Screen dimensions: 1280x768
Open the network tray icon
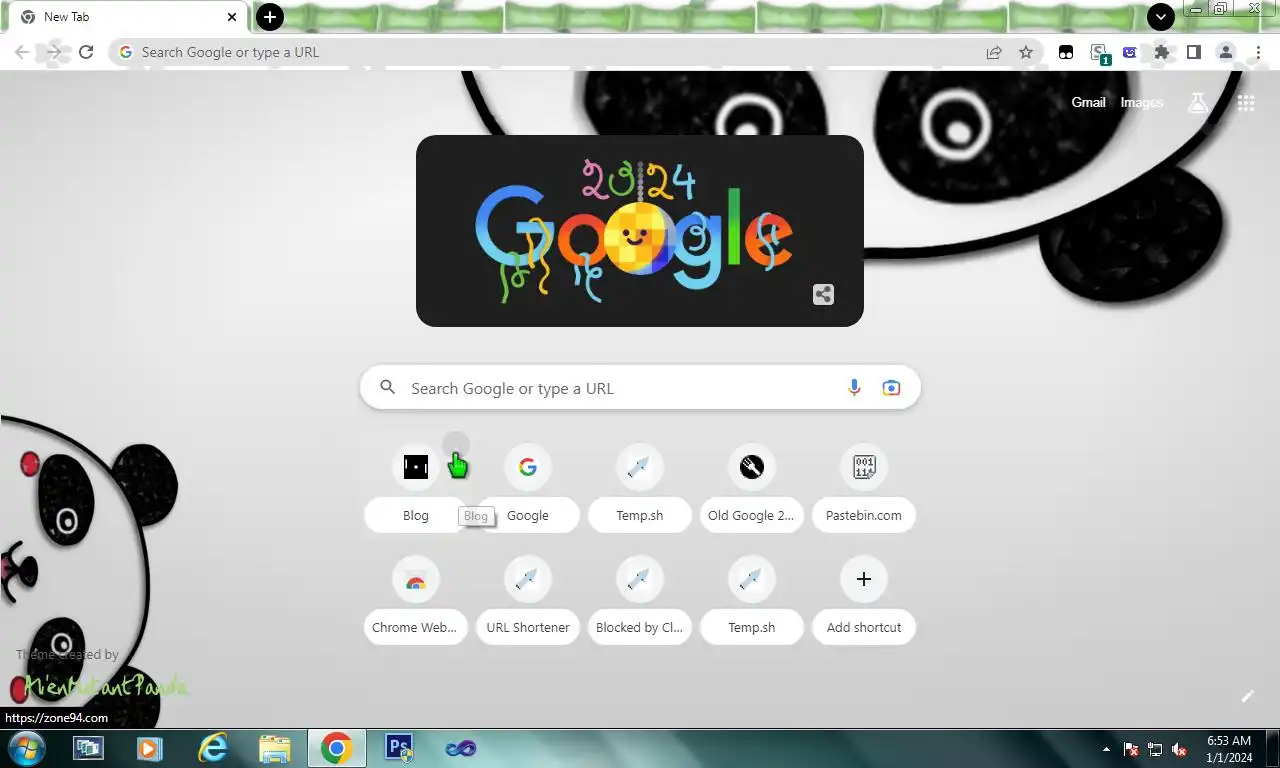[1155, 749]
